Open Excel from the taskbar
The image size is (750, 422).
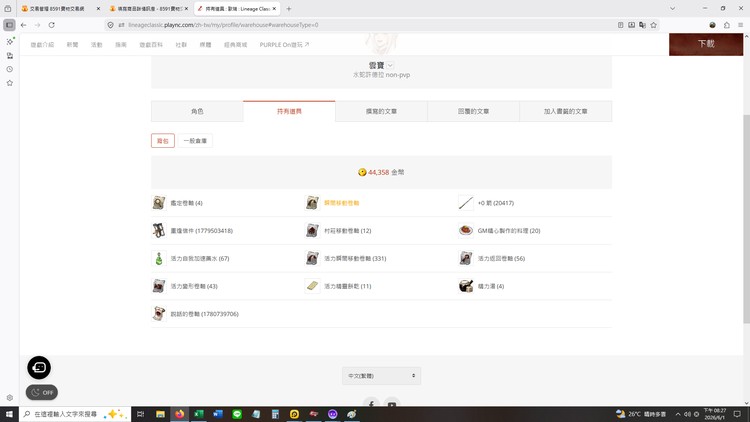(x=199, y=414)
